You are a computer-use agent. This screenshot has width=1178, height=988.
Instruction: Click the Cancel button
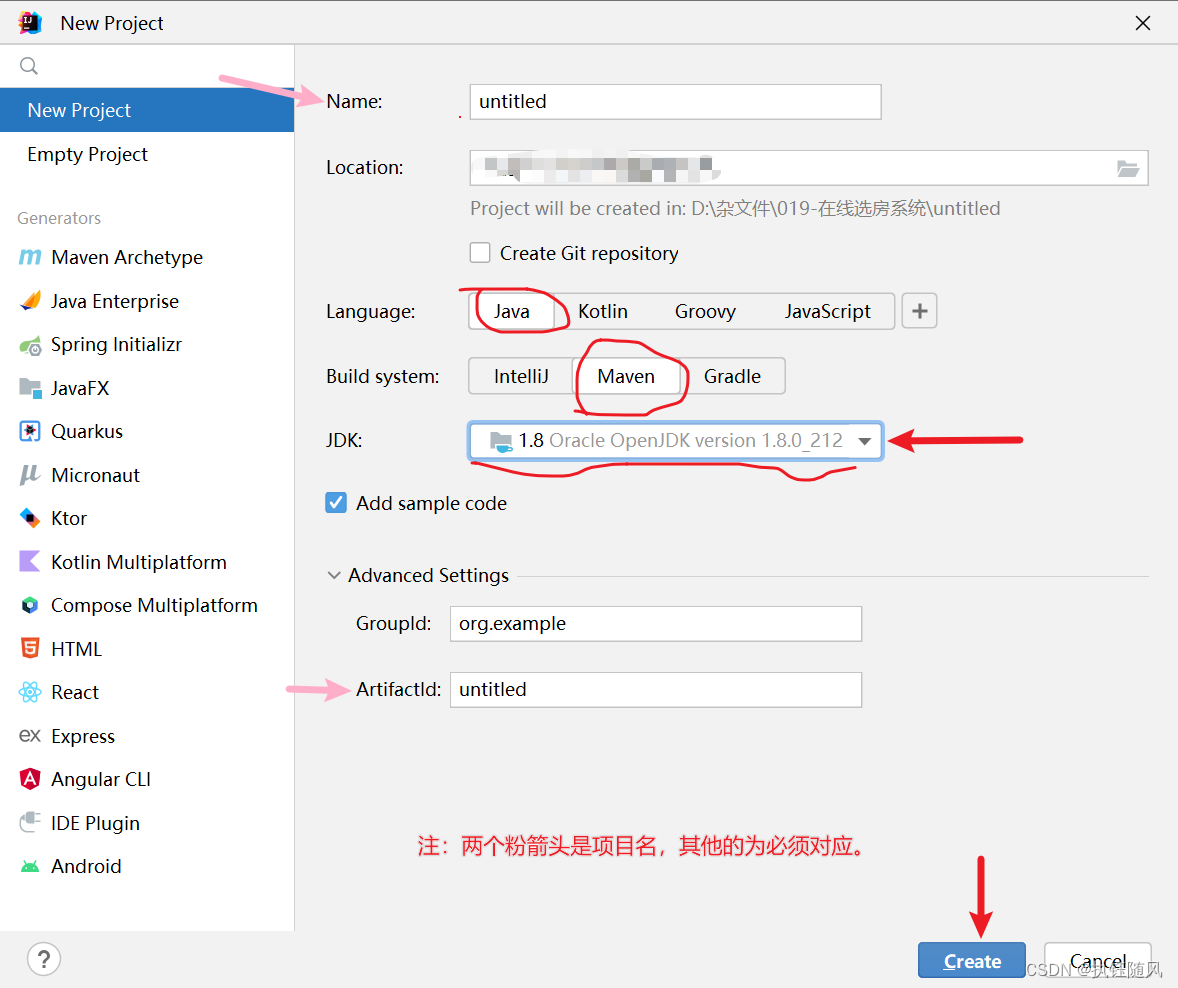[1098, 960]
